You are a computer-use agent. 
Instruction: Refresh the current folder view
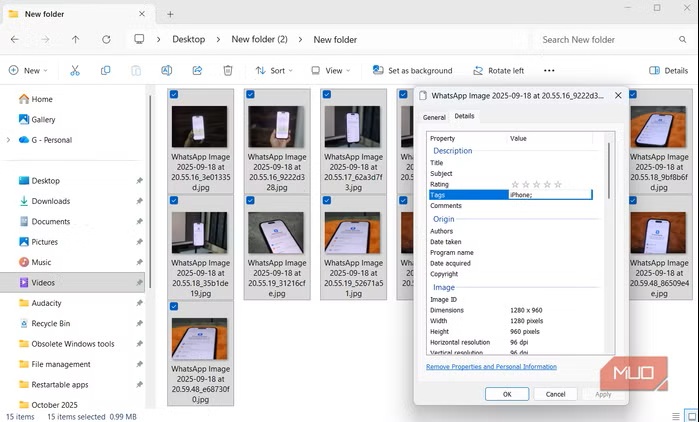(106, 40)
